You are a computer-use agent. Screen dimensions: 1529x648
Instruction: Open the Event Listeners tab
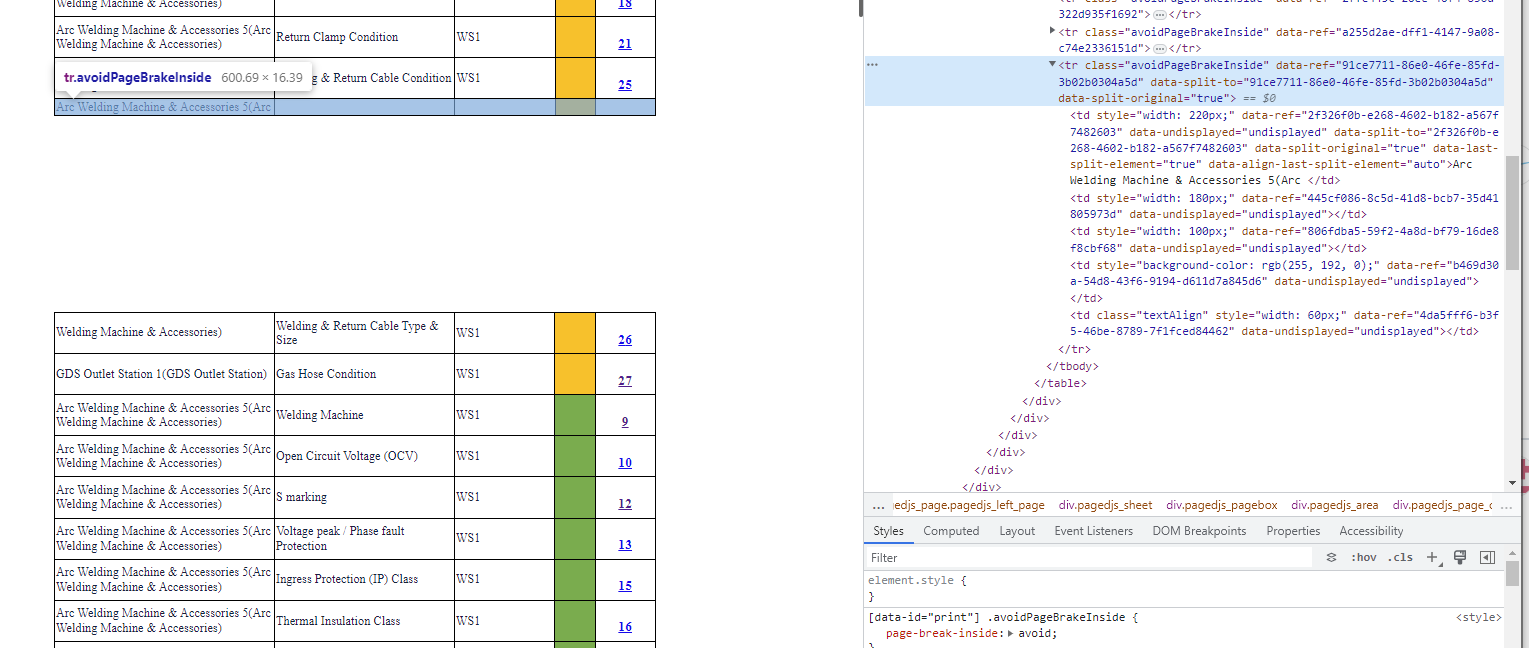[x=1093, y=531]
